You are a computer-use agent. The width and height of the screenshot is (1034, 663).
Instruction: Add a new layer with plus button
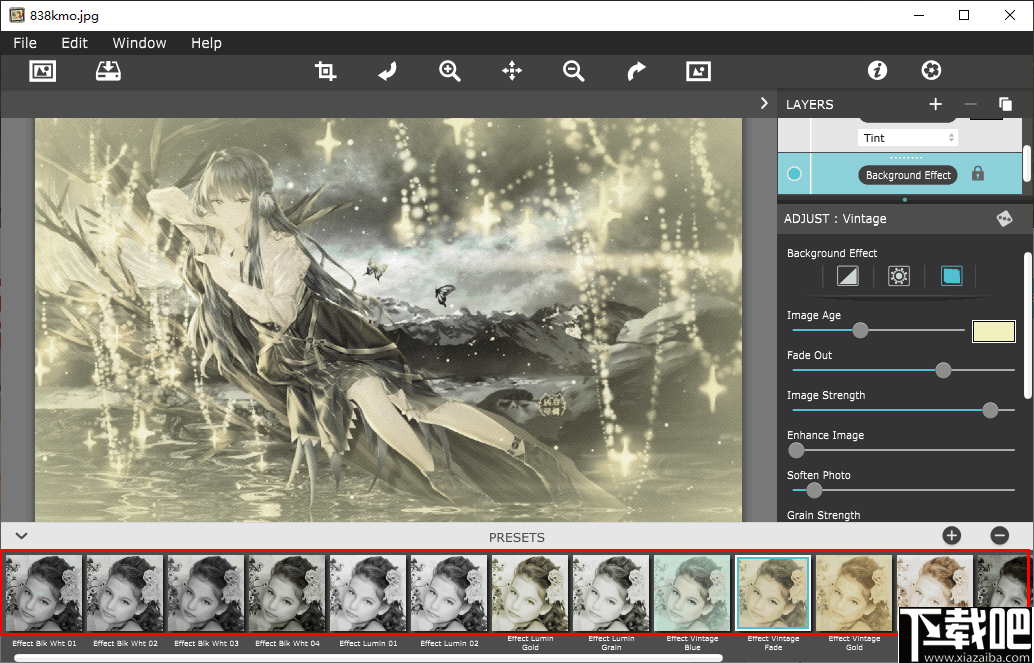point(935,104)
